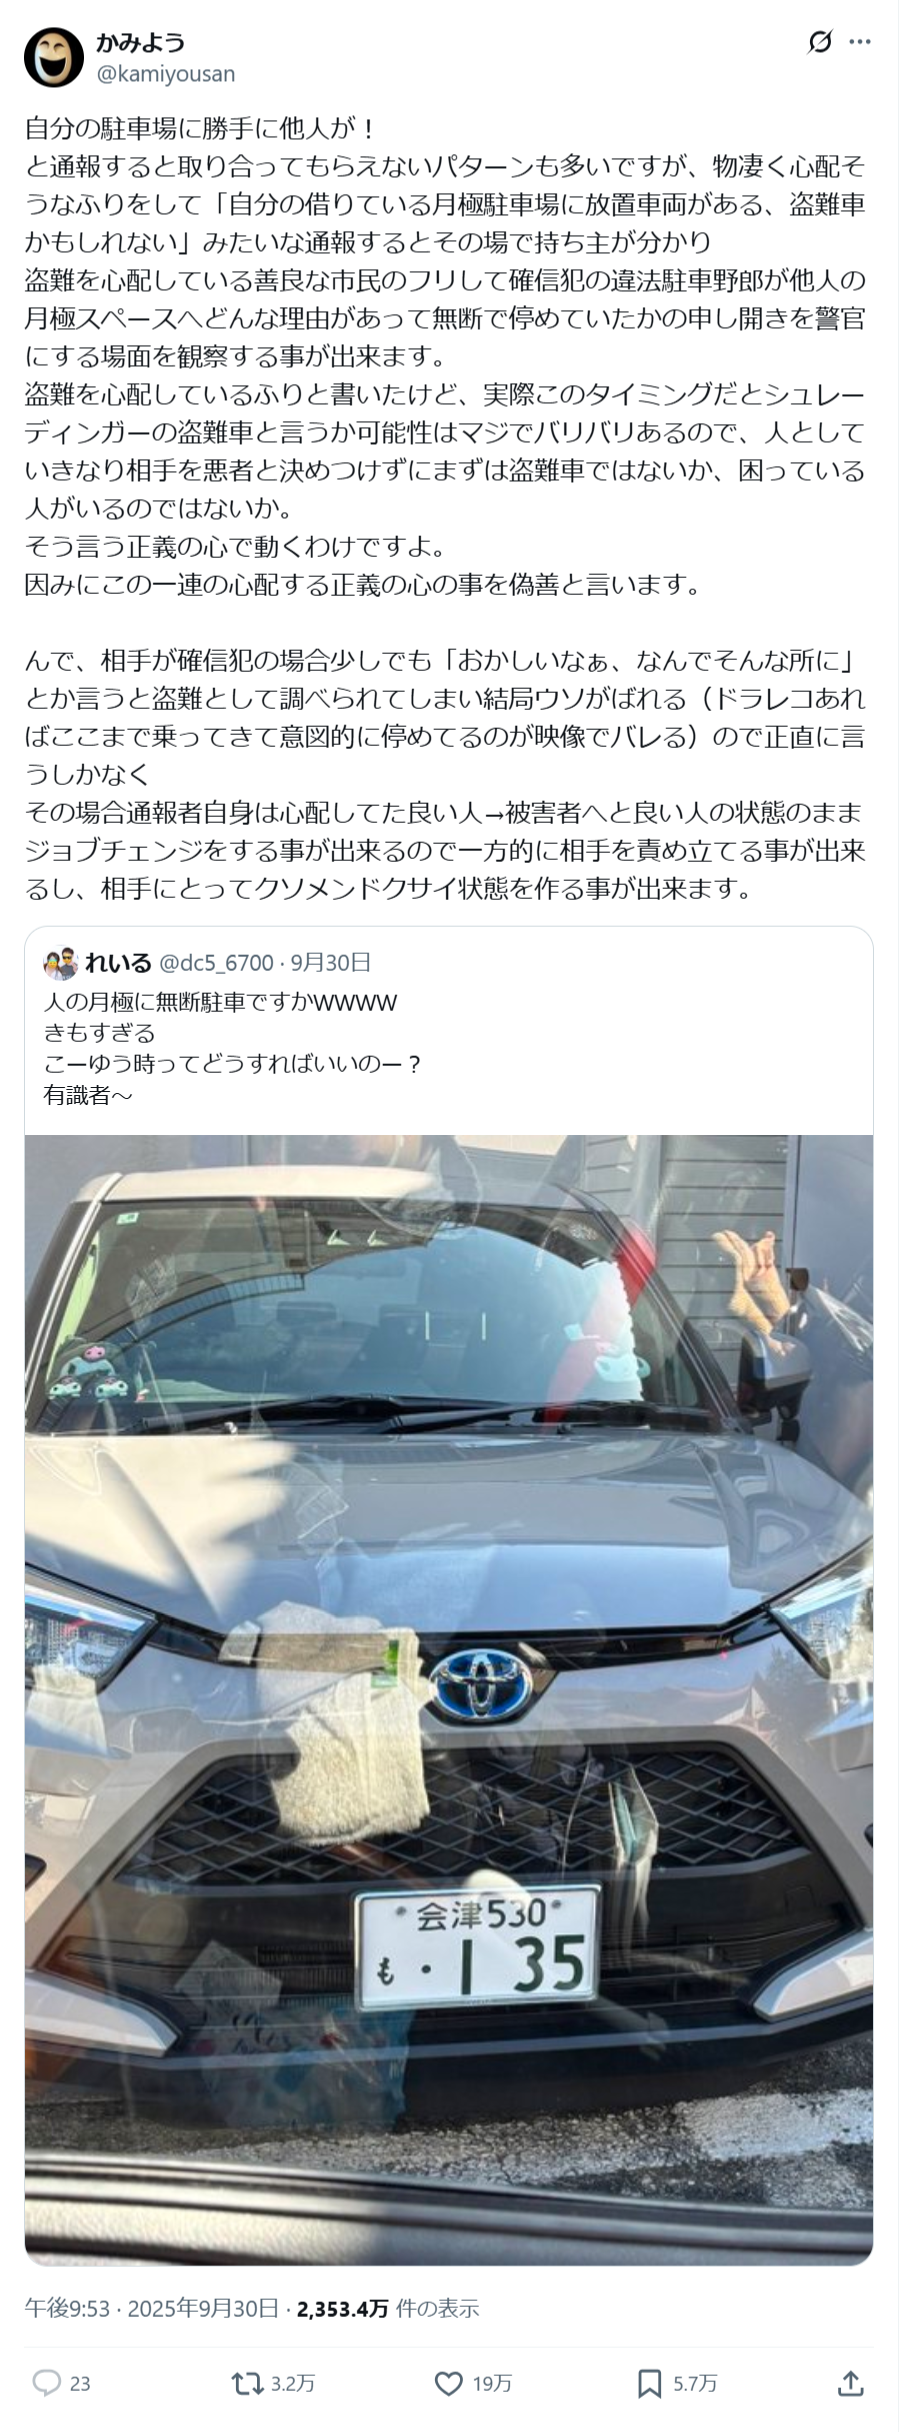Open the Grok explain icon
Viewport: 901px width, 2432px height.
coord(819,42)
